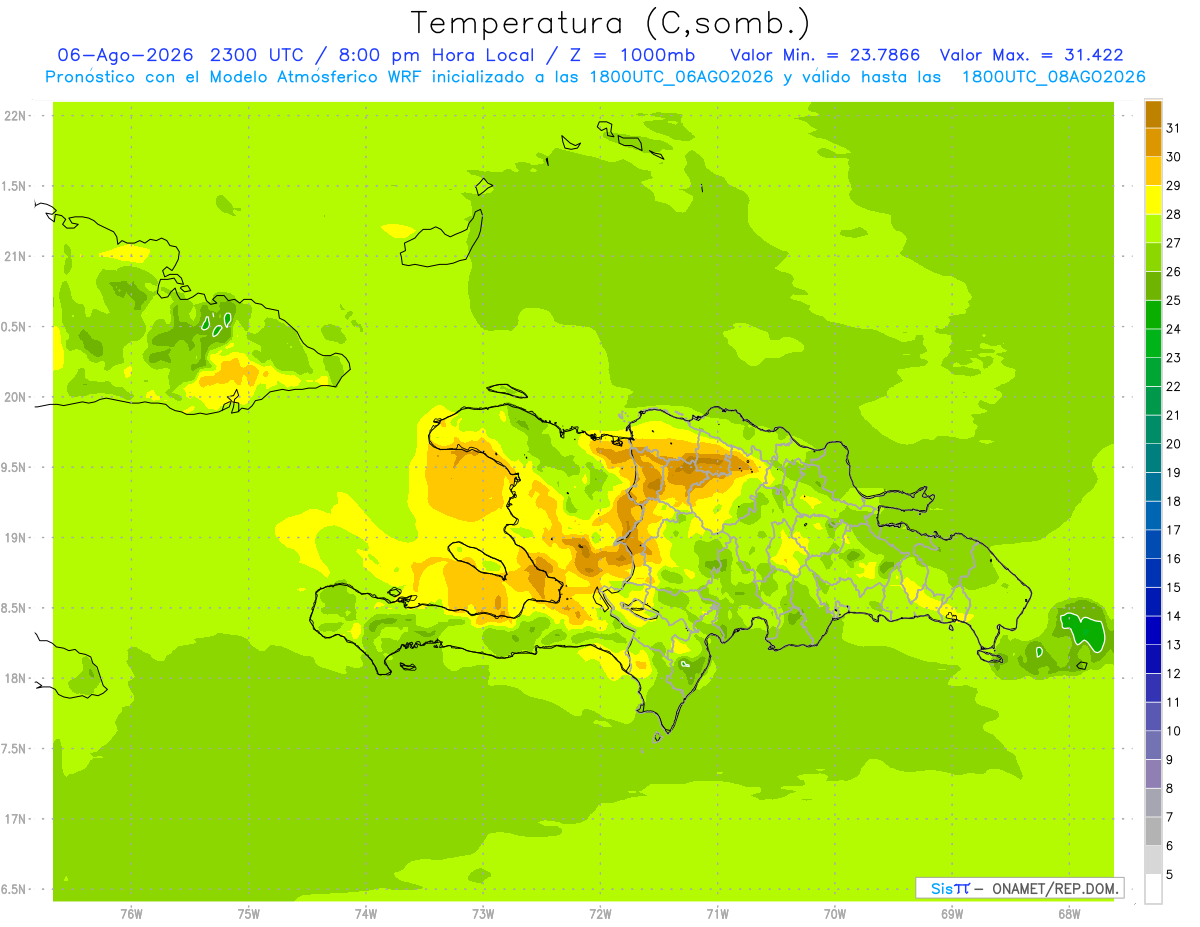This screenshot has width=1200, height=927.
Task: Click the "69W" longitude axis label
Action: [952, 914]
